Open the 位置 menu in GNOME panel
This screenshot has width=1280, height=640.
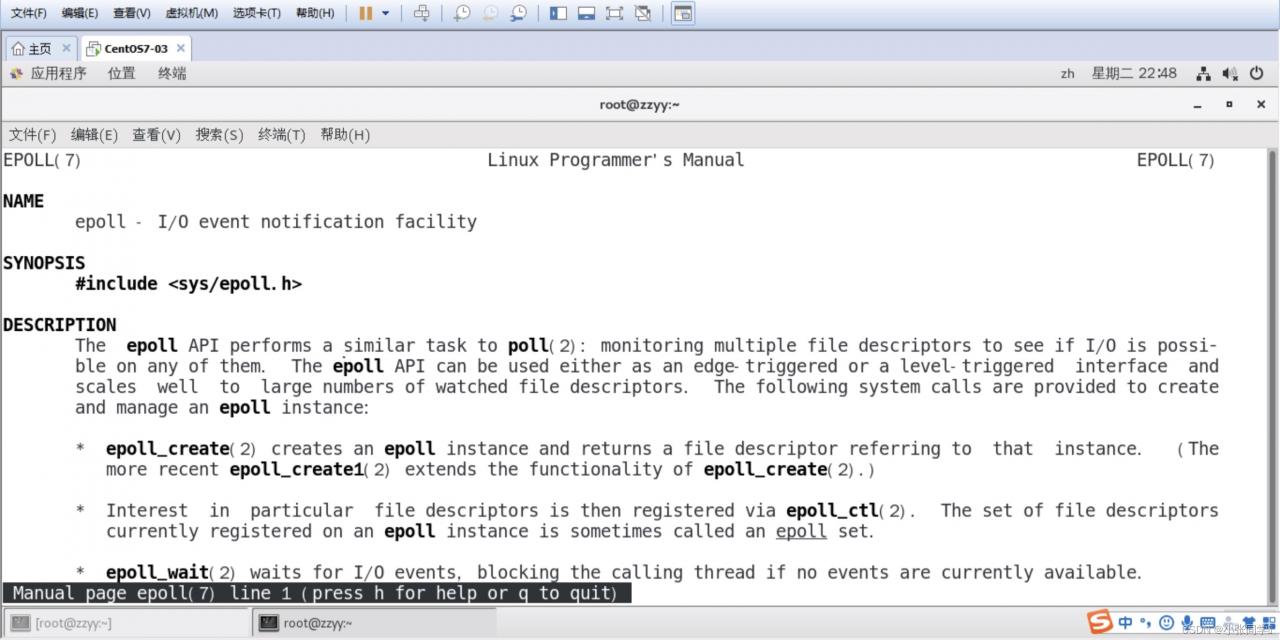(x=121, y=73)
